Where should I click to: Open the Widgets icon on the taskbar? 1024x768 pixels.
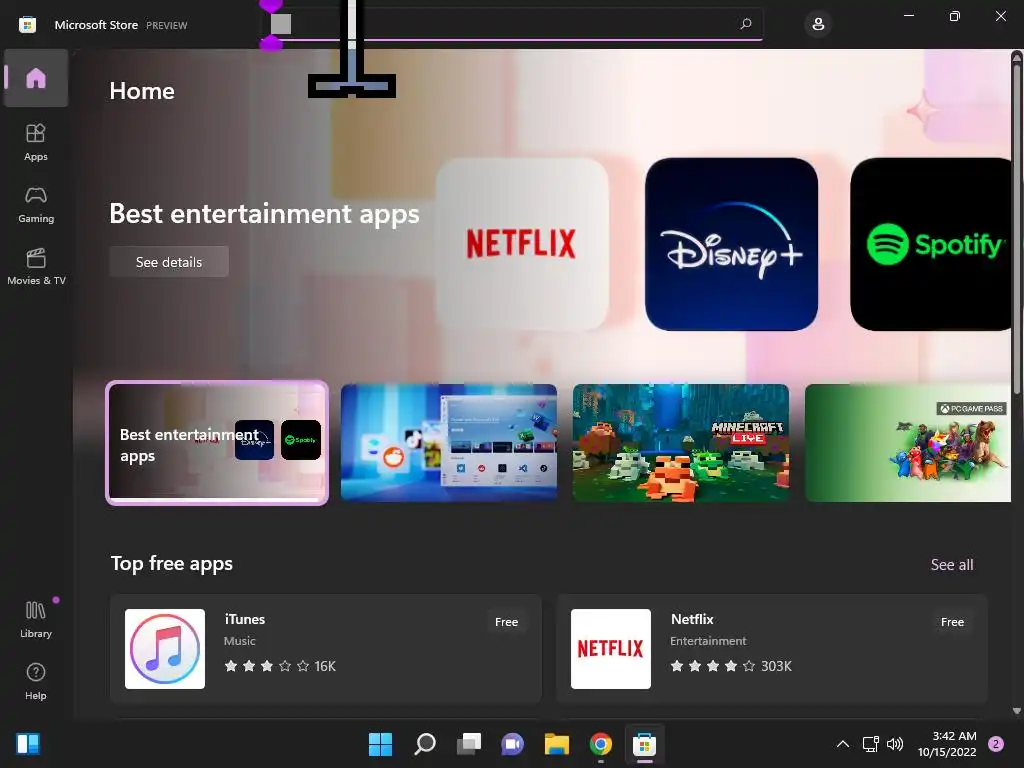click(x=28, y=744)
